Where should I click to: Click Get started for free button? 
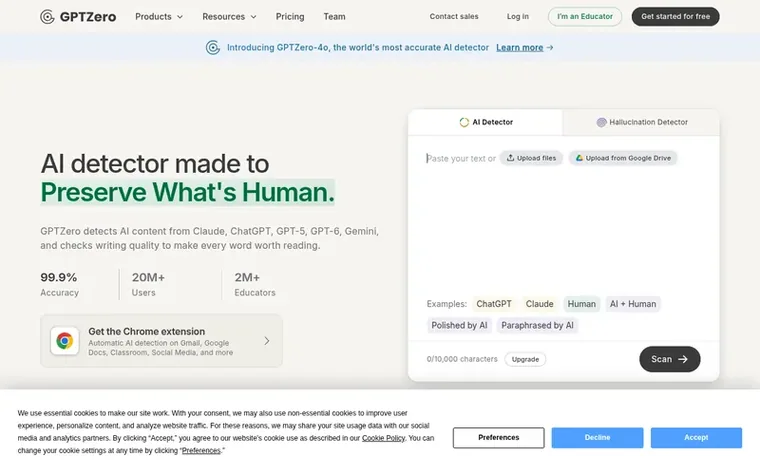(x=675, y=16)
